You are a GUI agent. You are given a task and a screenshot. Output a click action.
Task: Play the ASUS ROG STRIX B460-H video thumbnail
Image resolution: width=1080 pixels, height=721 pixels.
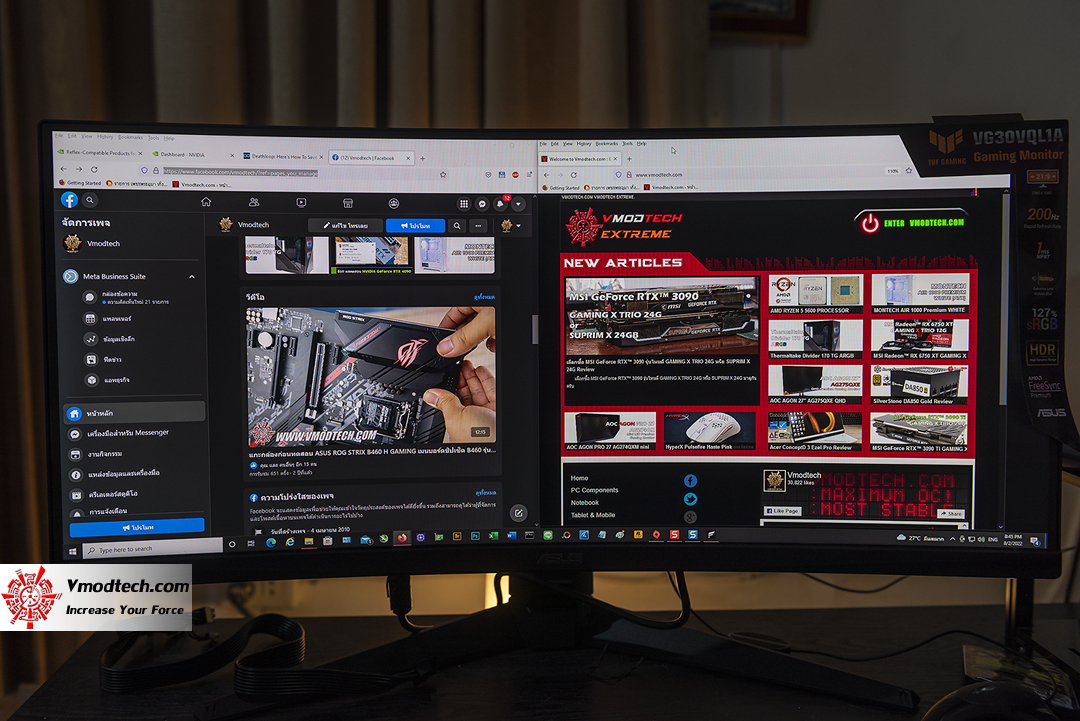pyautogui.click(x=371, y=377)
